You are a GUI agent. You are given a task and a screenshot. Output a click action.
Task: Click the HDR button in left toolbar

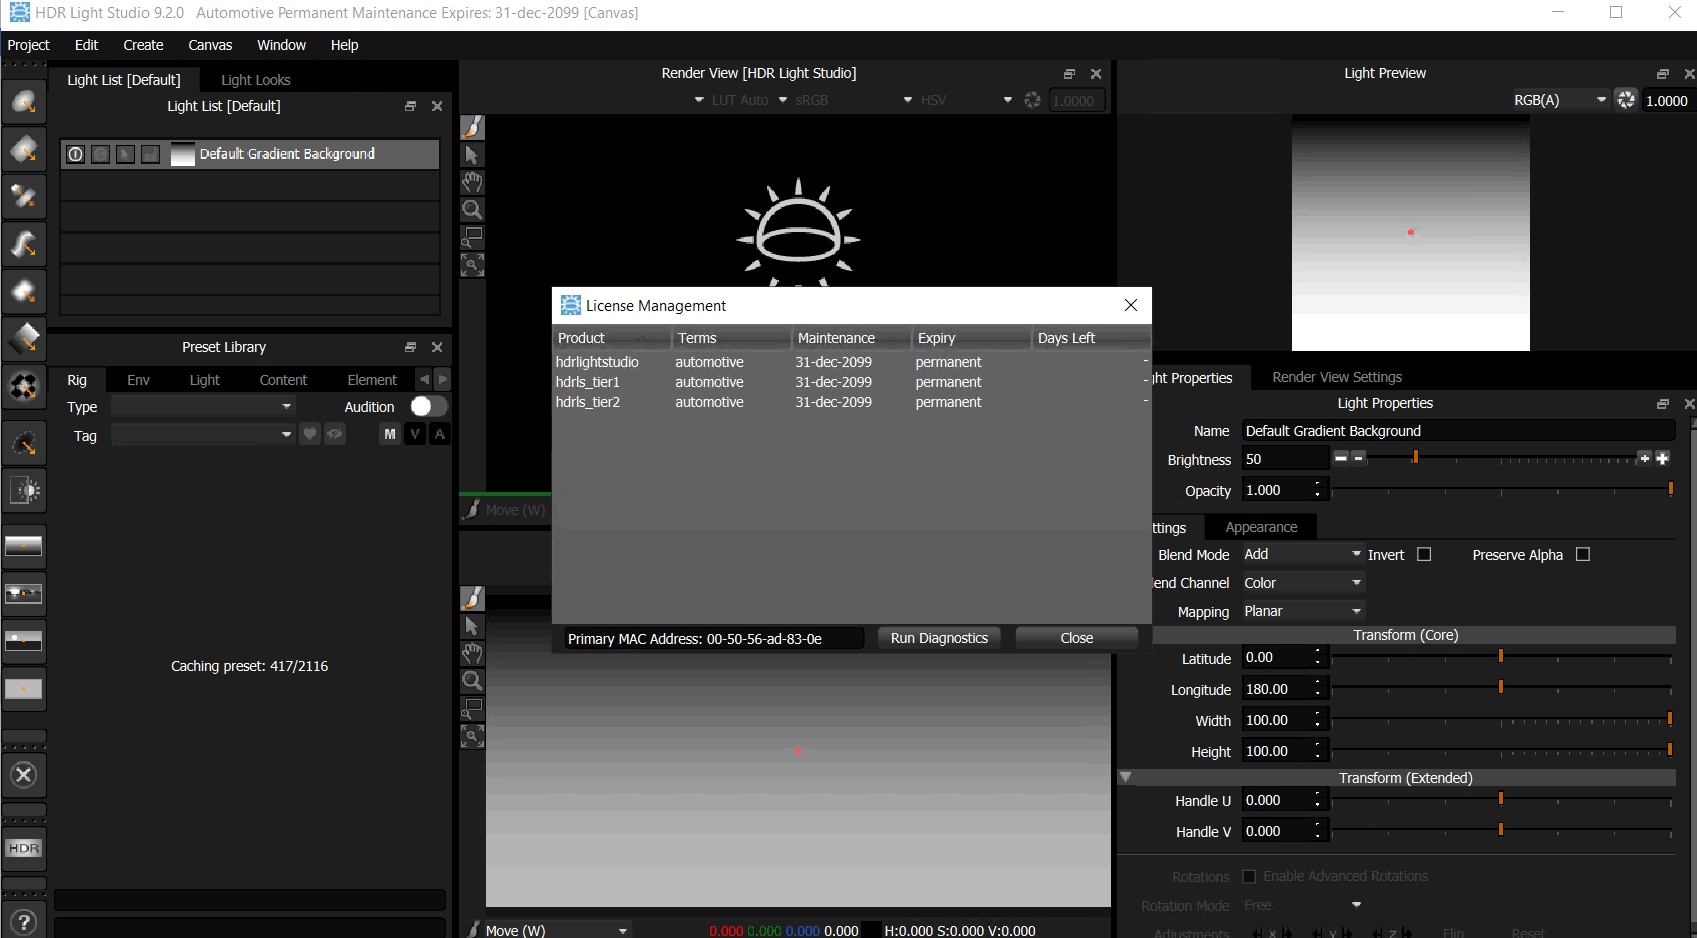(x=24, y=848)
